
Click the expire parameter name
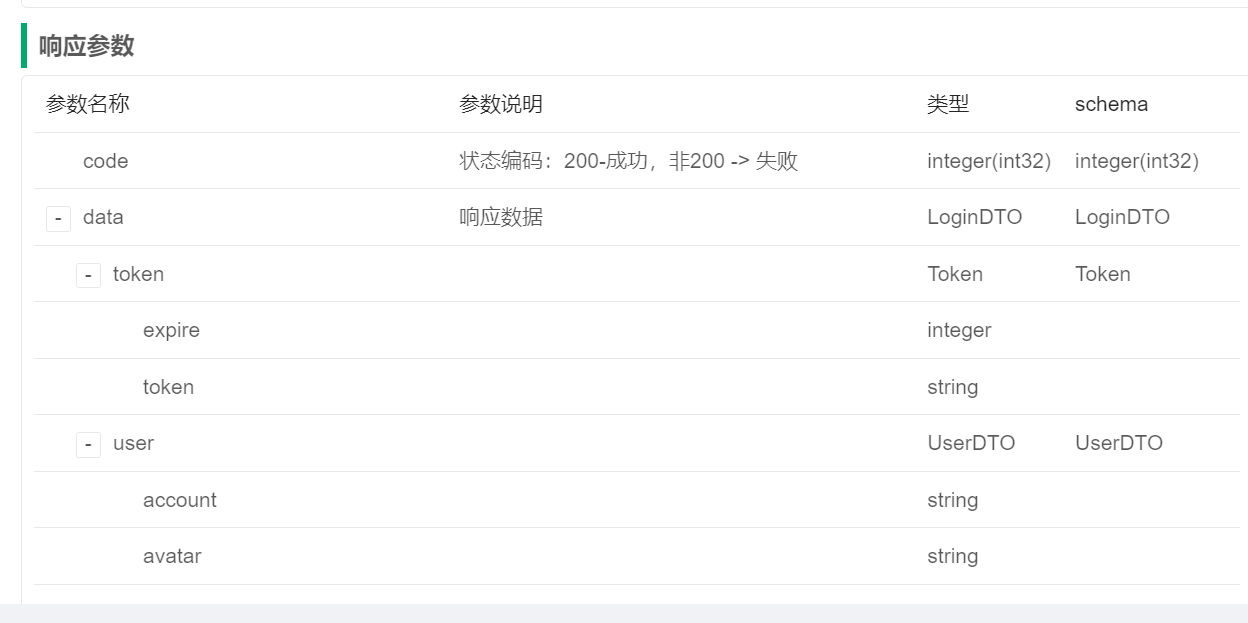tap(171, 330)
